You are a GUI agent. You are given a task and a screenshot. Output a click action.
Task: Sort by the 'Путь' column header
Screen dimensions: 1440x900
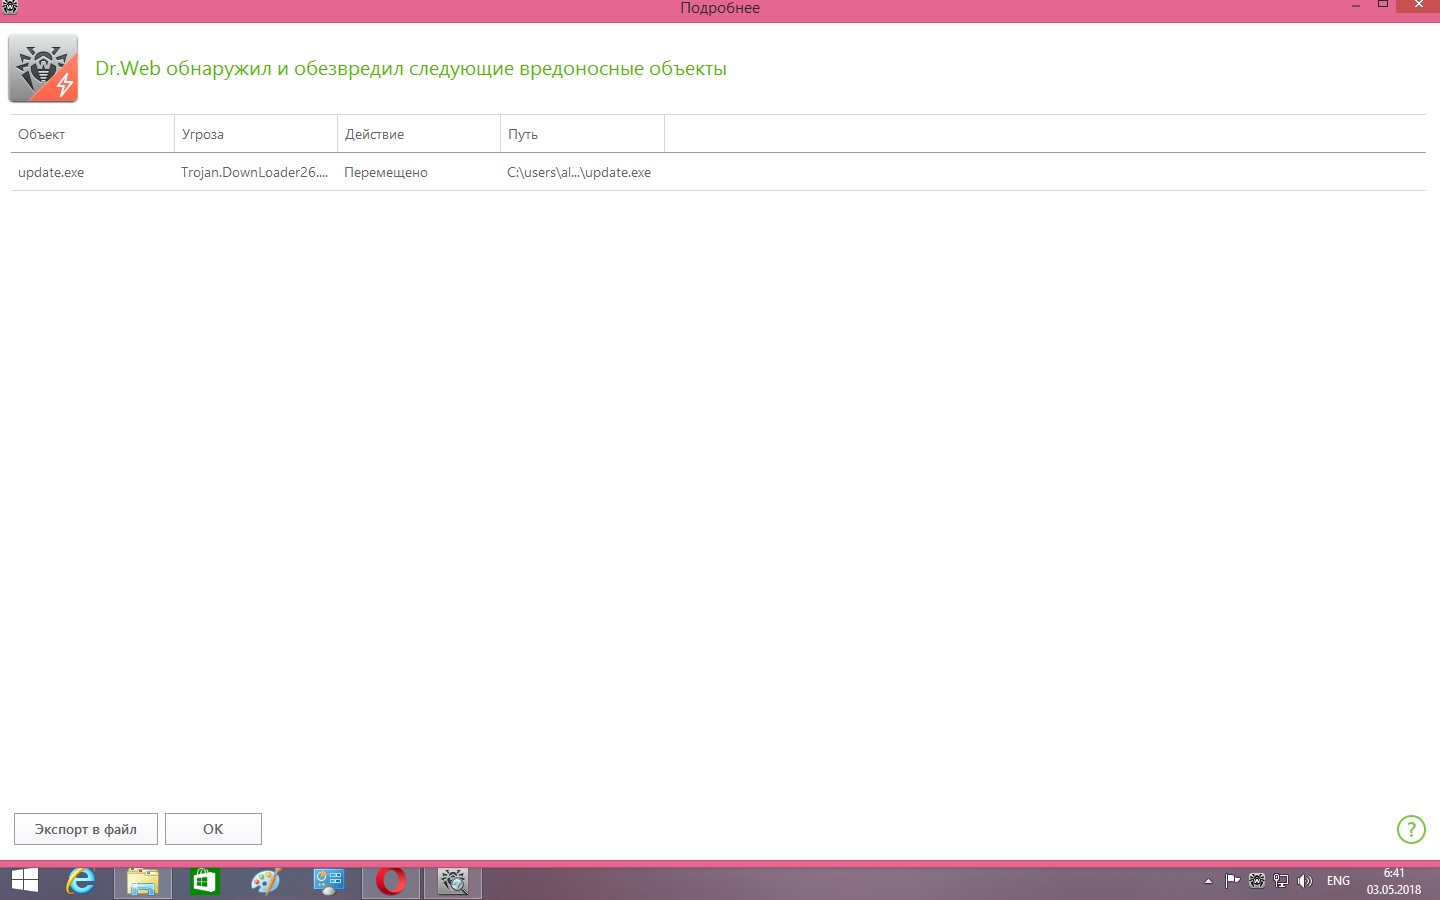point(582,134)
